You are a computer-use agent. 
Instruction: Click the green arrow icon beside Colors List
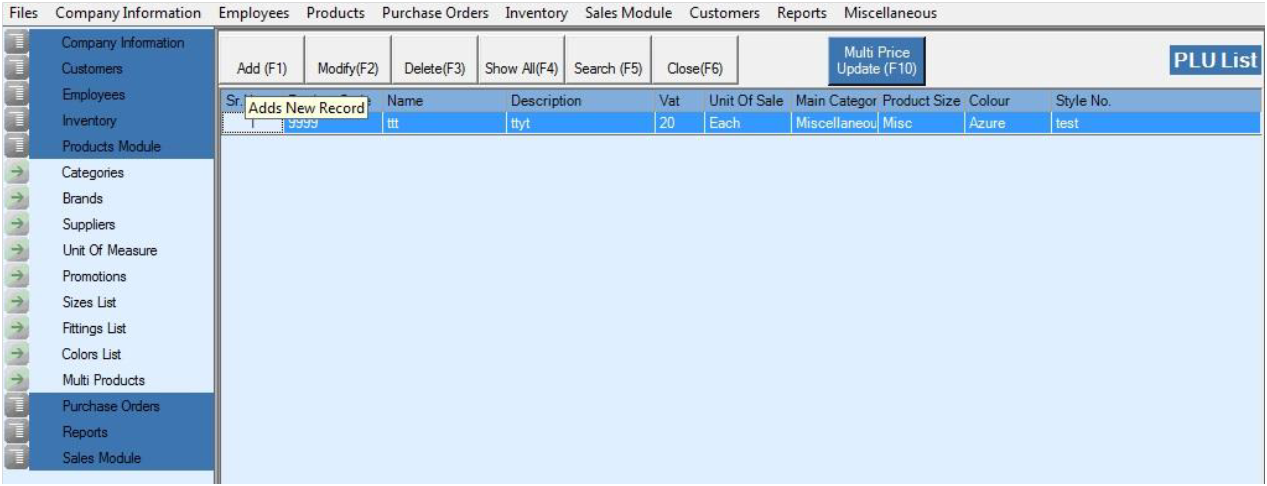[x=16, y=355]
